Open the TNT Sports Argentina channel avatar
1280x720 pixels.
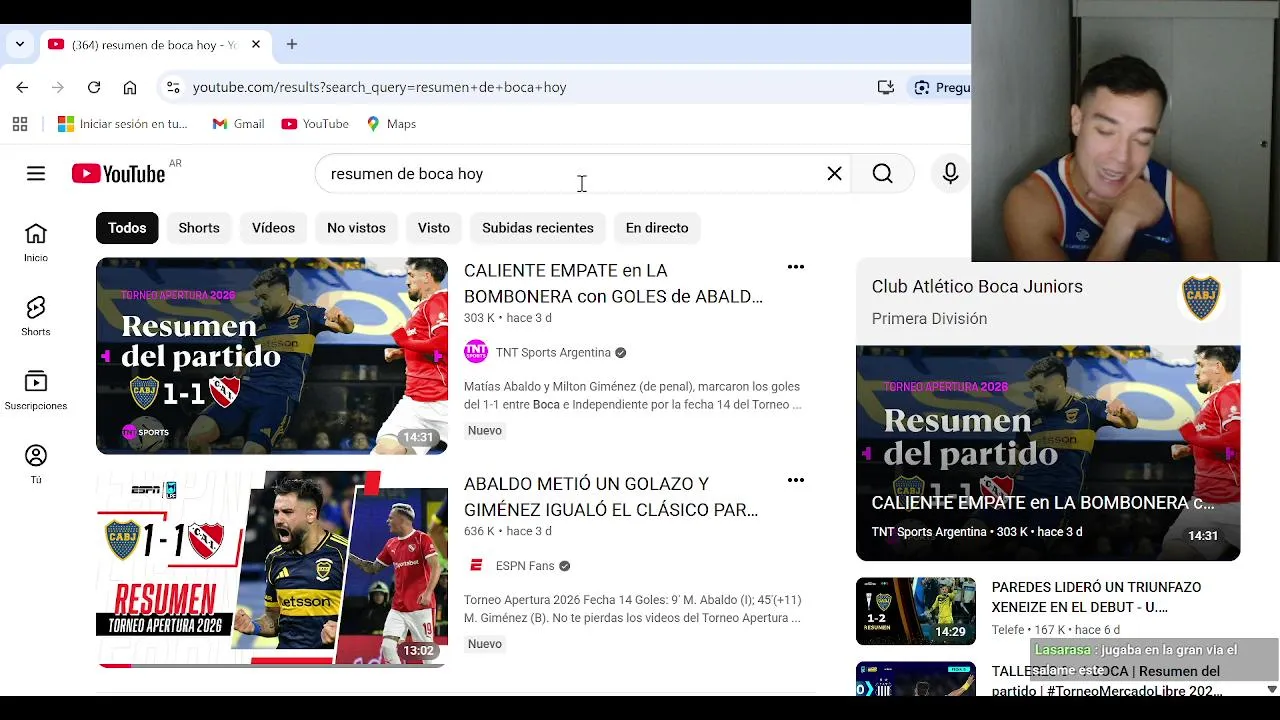[x=476, y=352]
